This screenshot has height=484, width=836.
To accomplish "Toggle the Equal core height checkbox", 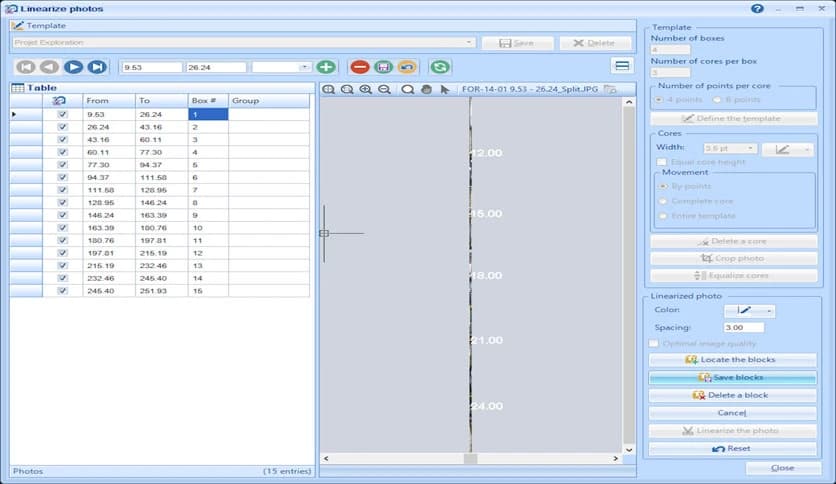I will pos(662,162).
